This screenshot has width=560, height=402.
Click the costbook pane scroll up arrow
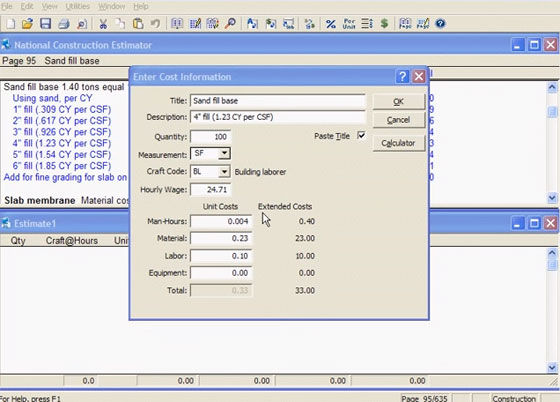(x=552, y=87)
